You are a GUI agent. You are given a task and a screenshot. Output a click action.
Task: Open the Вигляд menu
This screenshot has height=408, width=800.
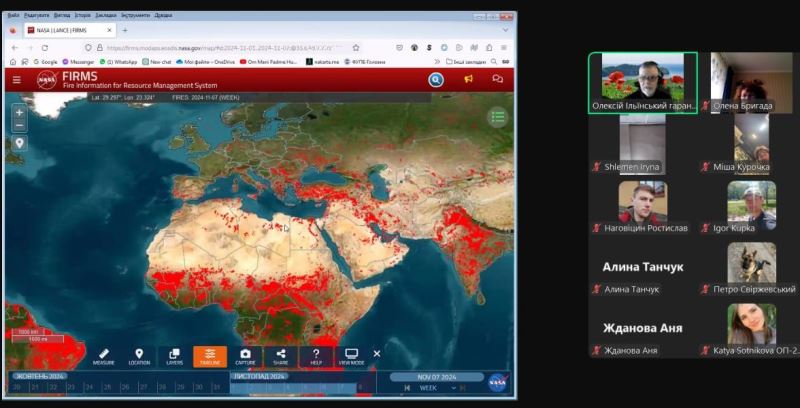coord(62,15)
